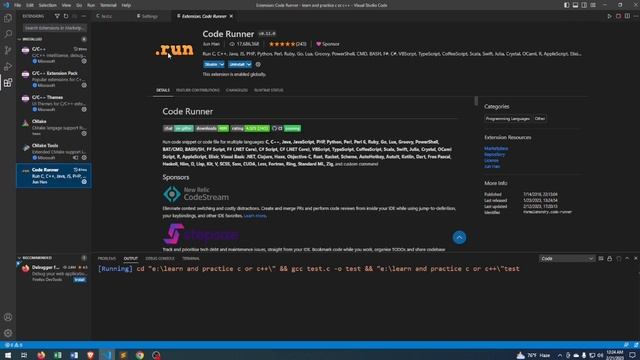640x360 pixels.
Task: Select the Programming Languages category tag
Action: [508, 119]
